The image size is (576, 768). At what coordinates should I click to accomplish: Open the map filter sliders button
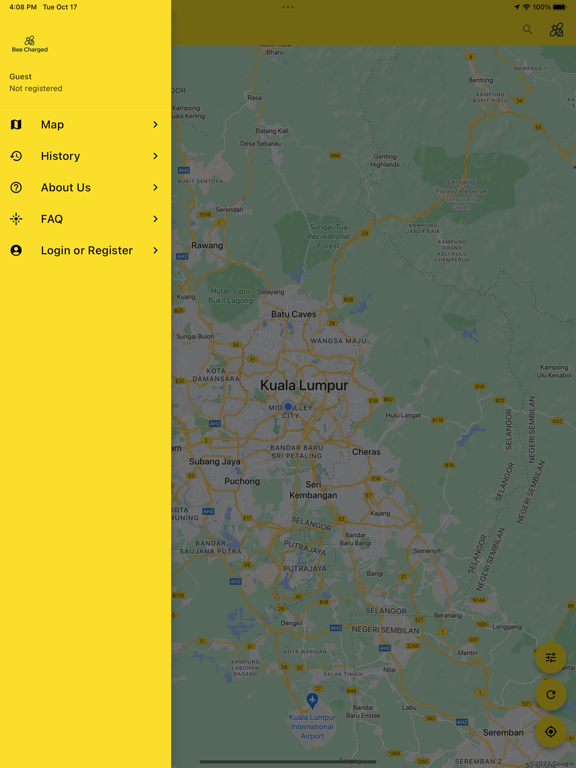point(551,657)
